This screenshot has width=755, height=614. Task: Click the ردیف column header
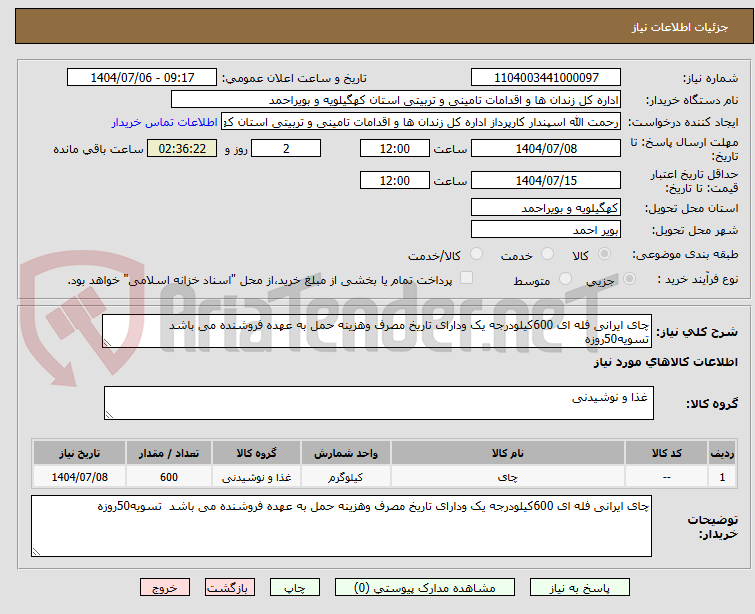click(722, 453)
